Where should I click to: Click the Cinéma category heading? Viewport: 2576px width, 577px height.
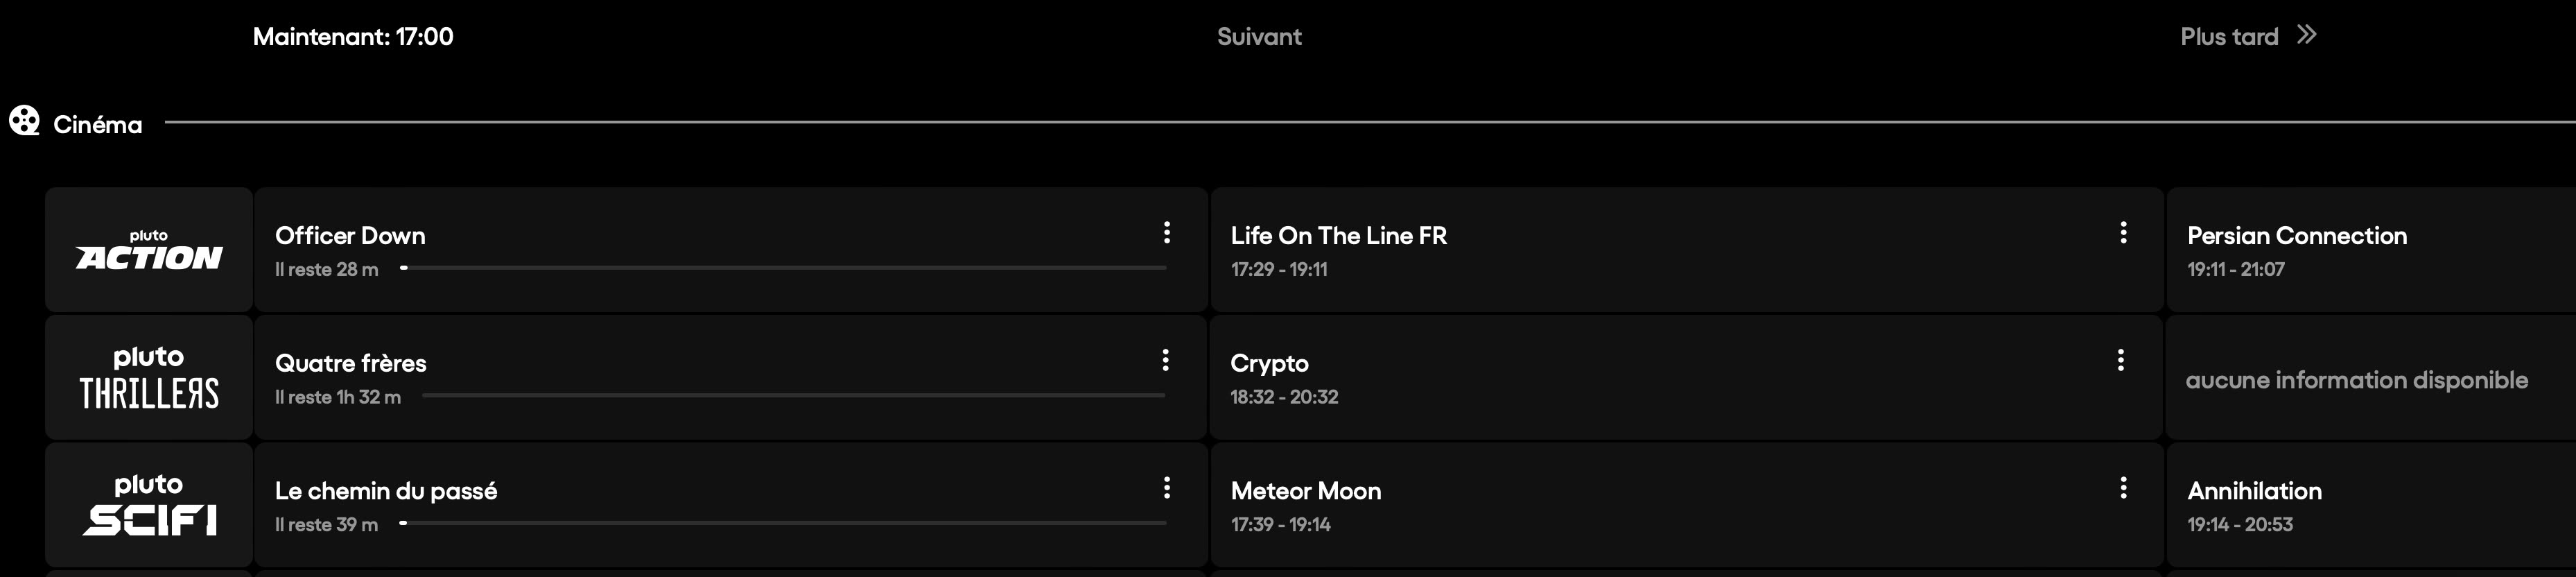pyautogui.click(x=98, y=125)
